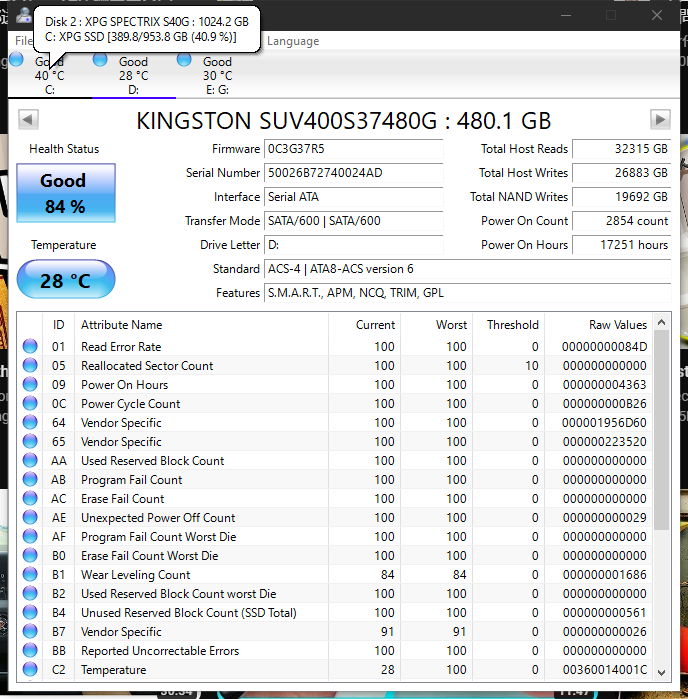Click status circle for Program Fail Count Worst Die

coord(30,536)
